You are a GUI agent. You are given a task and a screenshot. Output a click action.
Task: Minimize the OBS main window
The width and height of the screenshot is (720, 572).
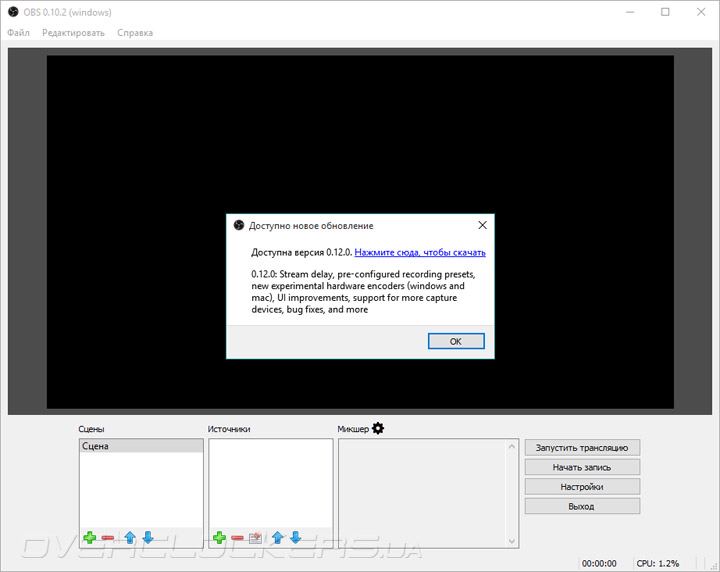(630, 12)
